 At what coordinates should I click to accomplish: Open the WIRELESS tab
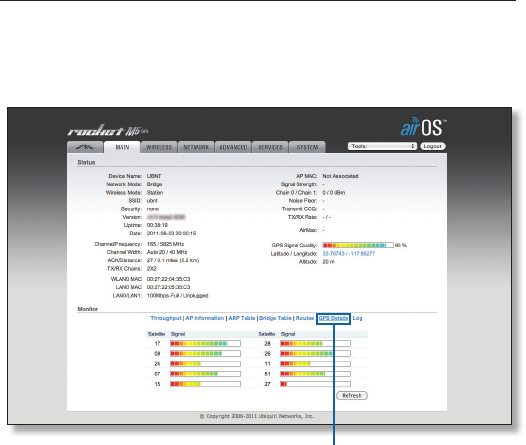pyautogui.click(x=159, y=147)
